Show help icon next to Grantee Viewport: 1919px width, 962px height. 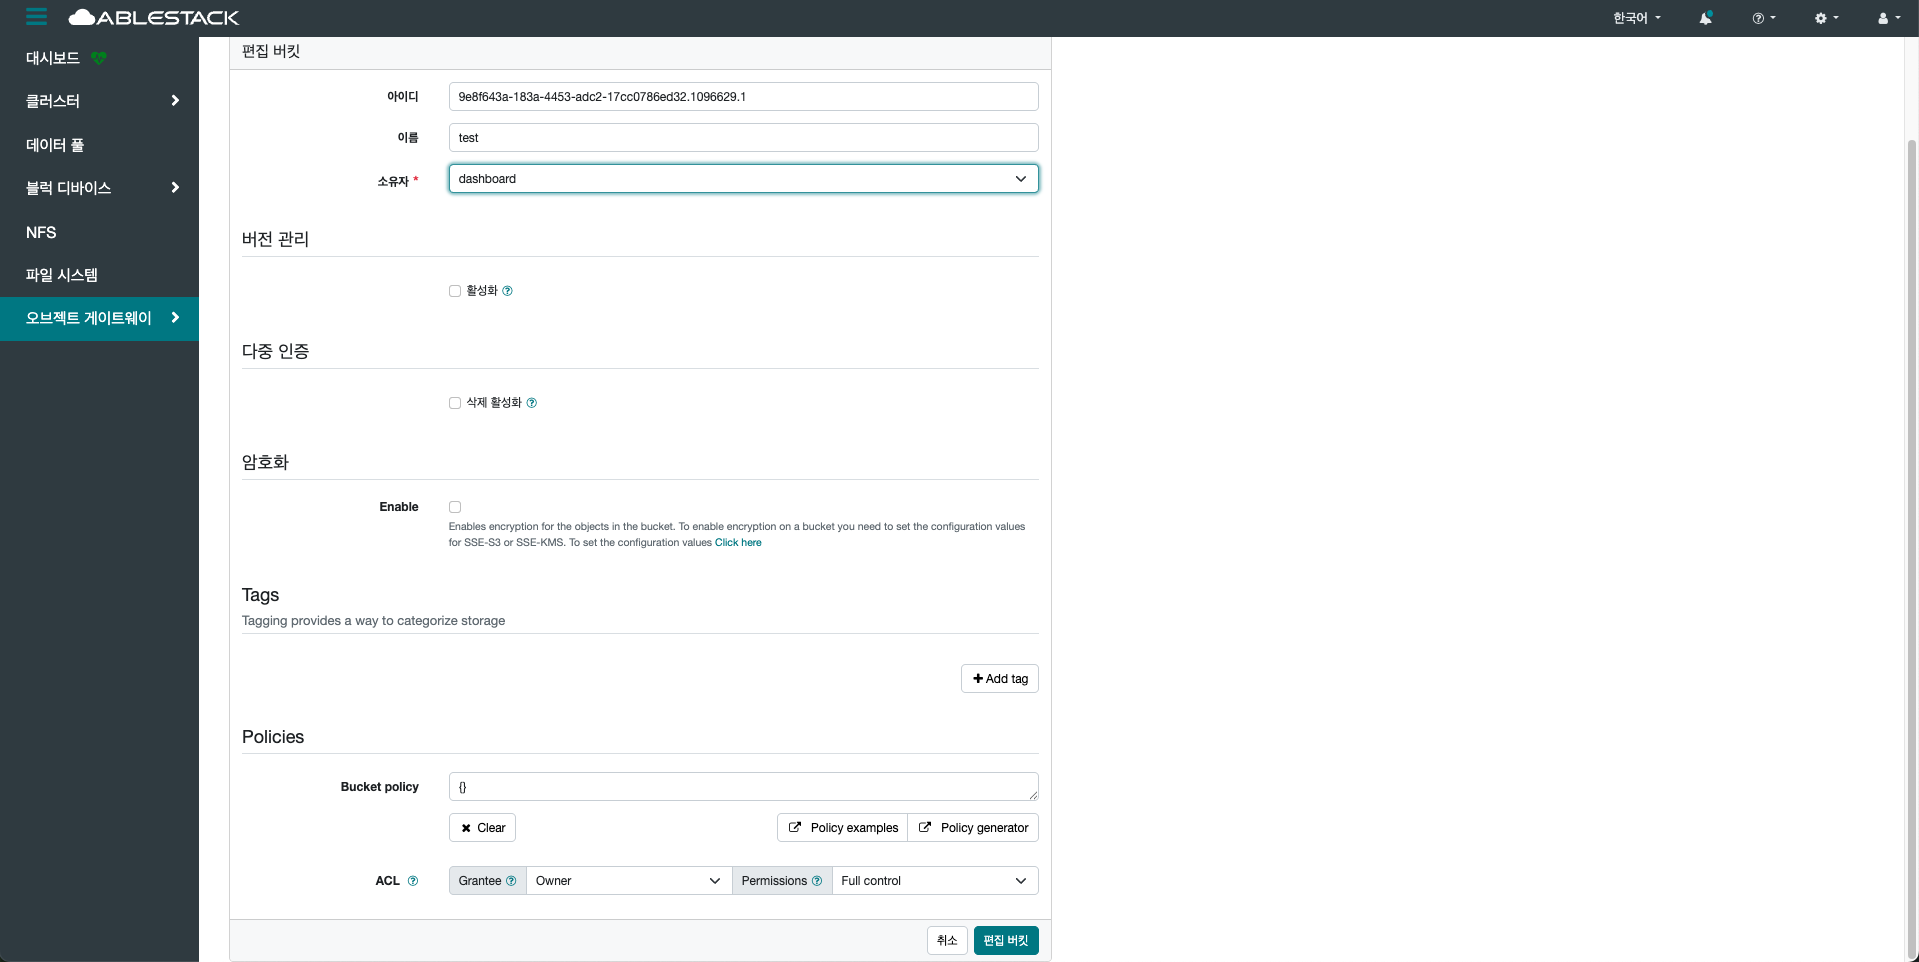click(511, 881)
